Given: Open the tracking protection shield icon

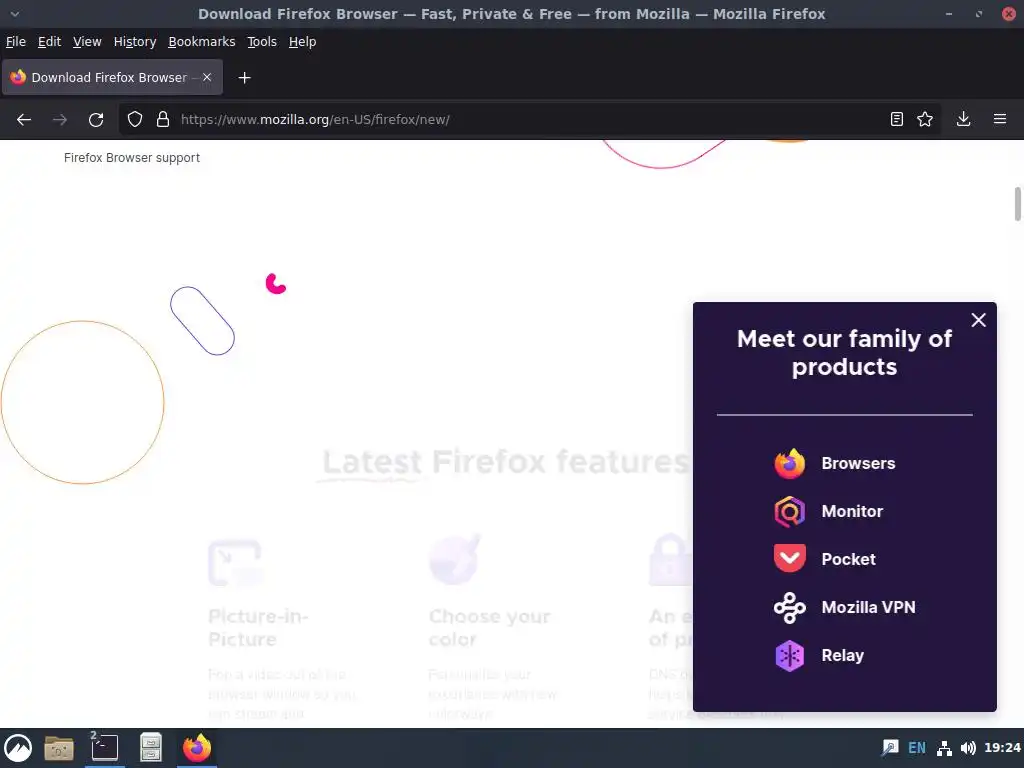Looking at the screenshot, I should (135, 120).
